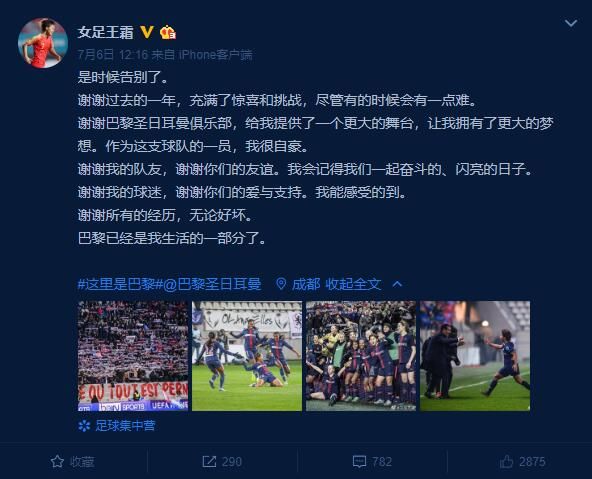Click the collapse arrow beside 收起全文

[397, 284]
